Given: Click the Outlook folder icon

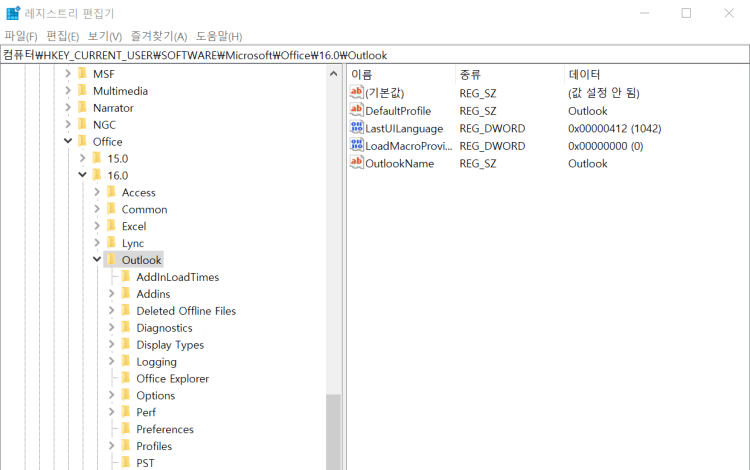Looking at the screenshot, I should point(112,260).
